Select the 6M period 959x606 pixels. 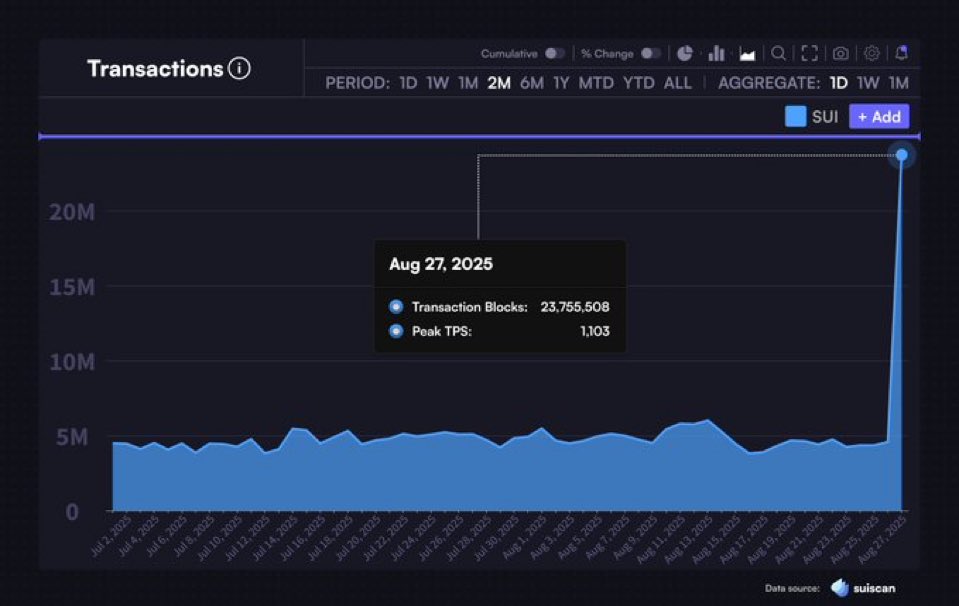click(531, 83)
